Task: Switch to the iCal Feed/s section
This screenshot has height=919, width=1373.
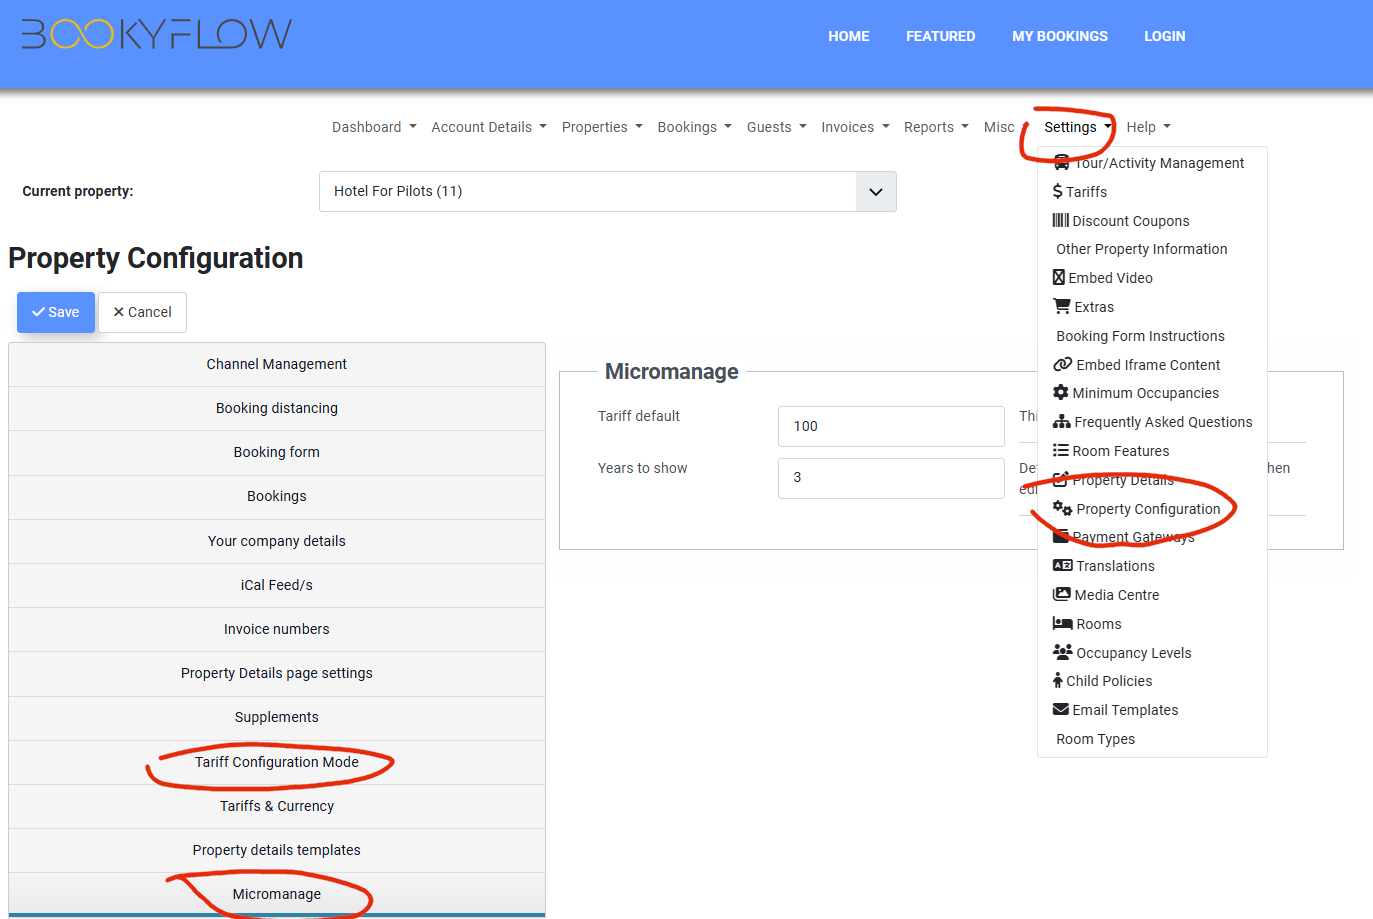Action: click(x=277, y=585)
